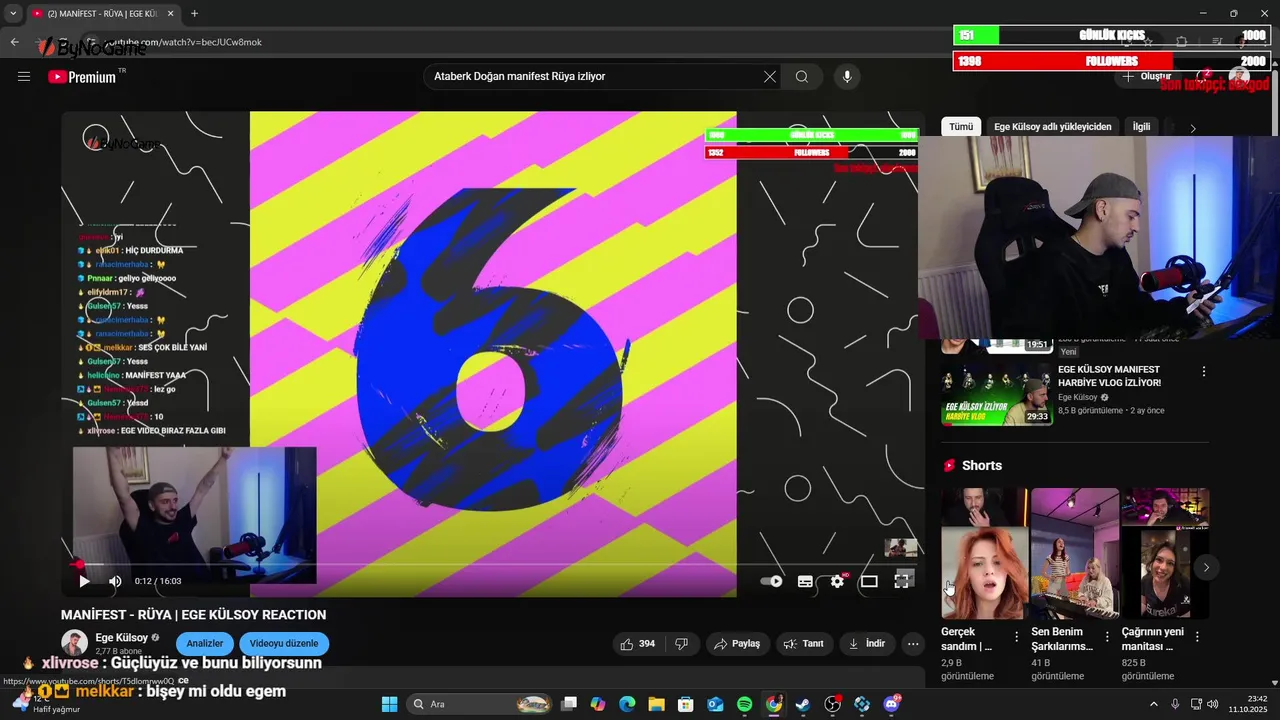Start voice search with microphone icon
1280x720 pixels.
(x=847, y=77)
